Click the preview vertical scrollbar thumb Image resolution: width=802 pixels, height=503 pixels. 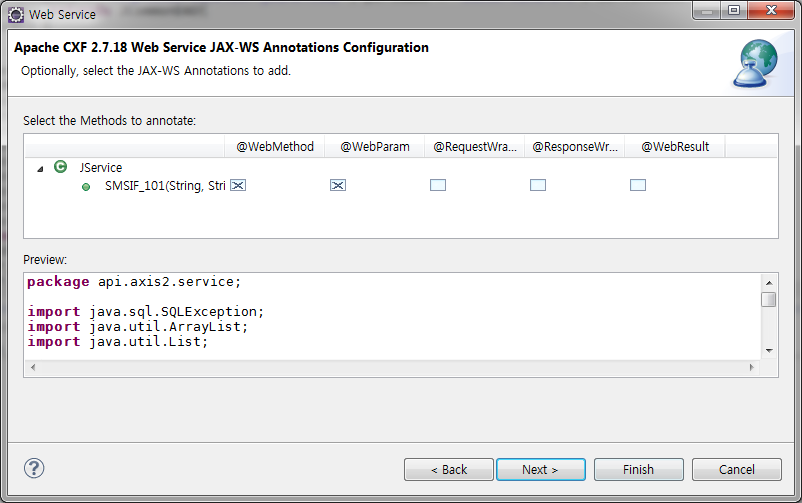768,299
